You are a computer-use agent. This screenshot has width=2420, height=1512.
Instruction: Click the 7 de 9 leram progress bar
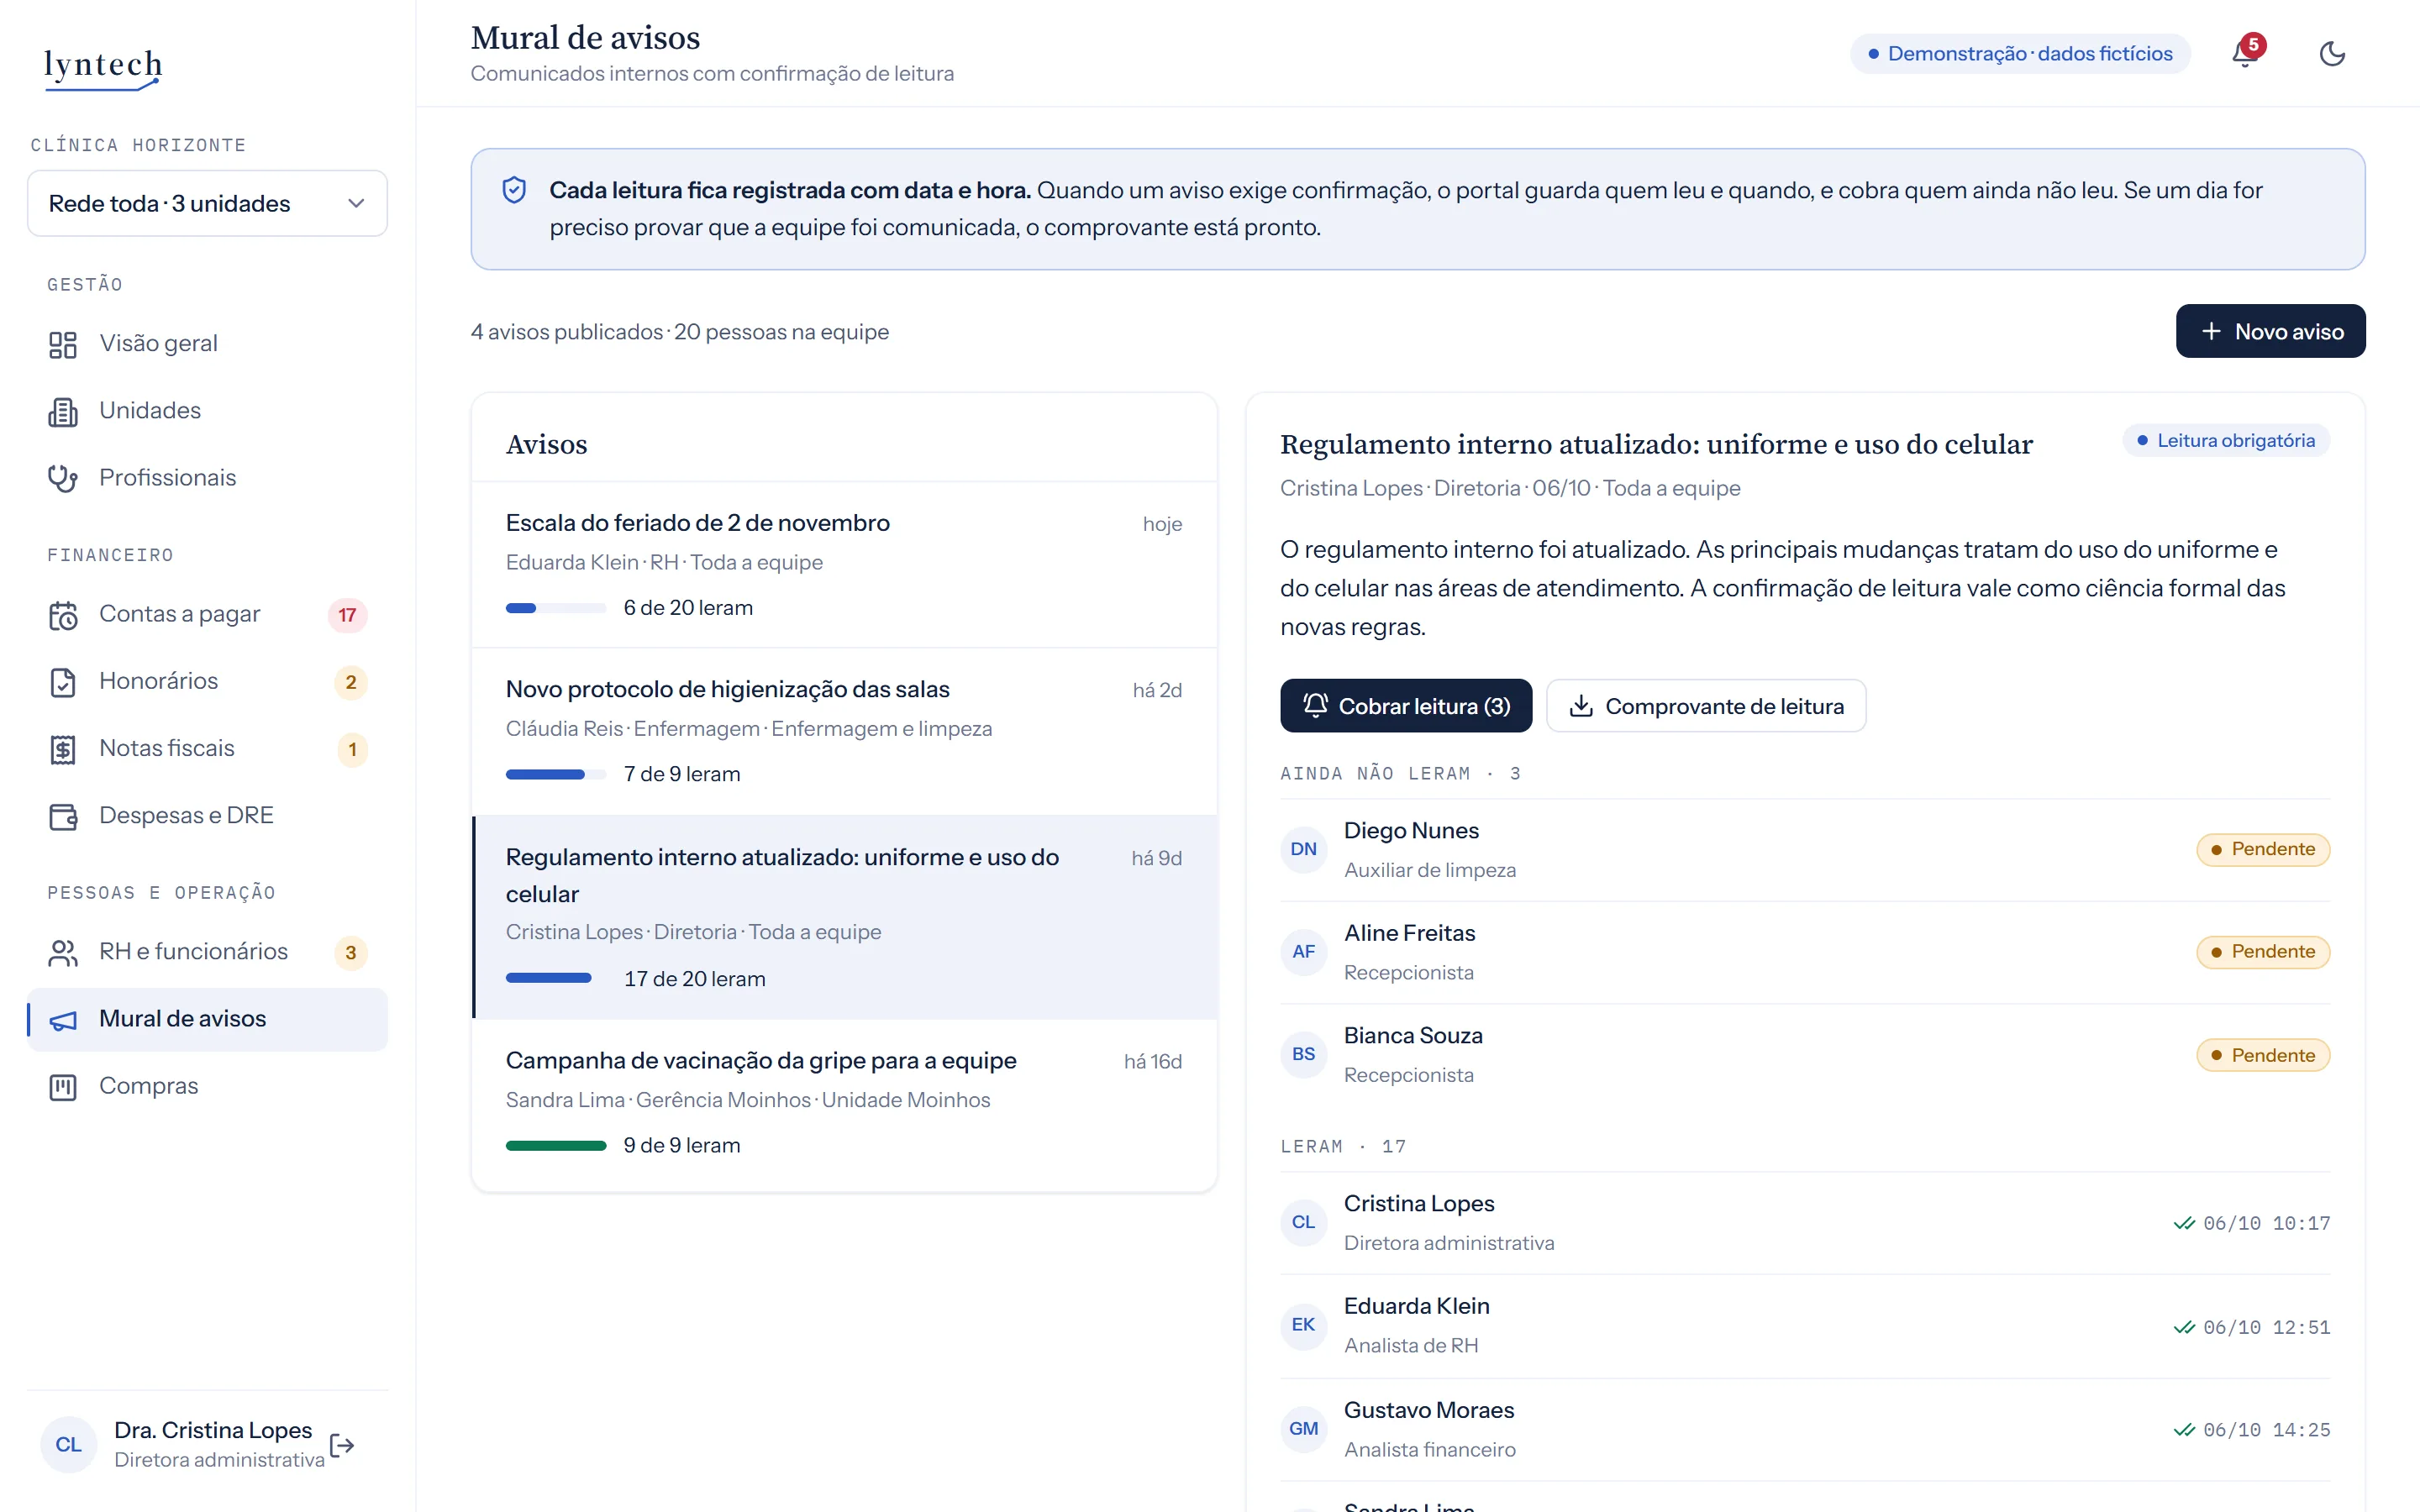pos(556,775)
